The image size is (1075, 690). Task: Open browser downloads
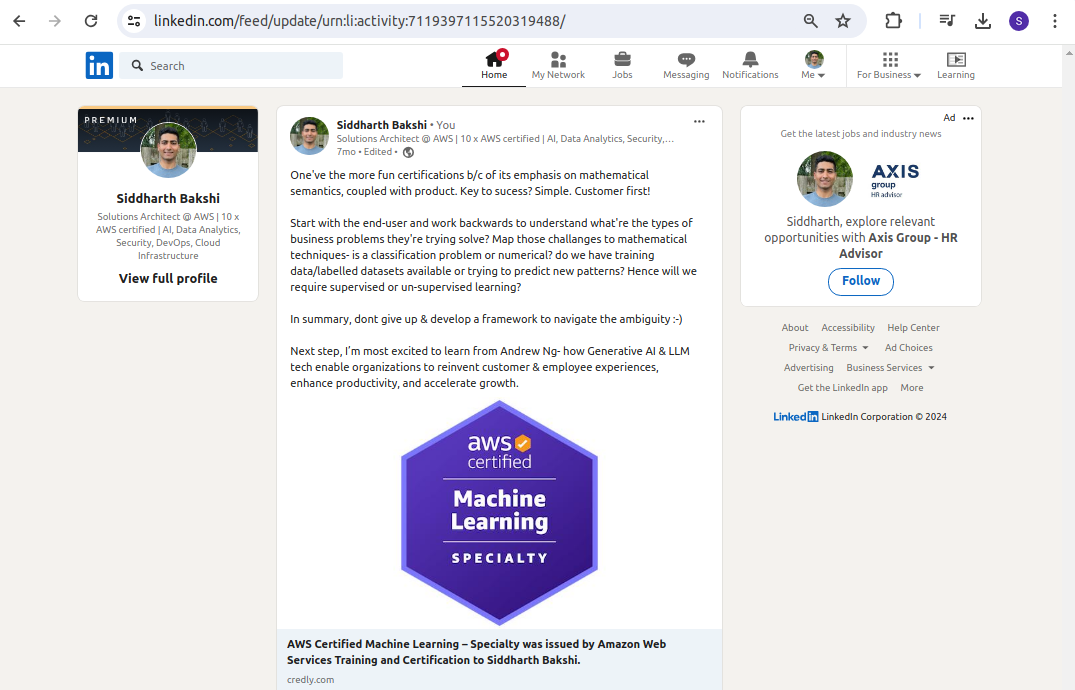click(x=982, y=21)
